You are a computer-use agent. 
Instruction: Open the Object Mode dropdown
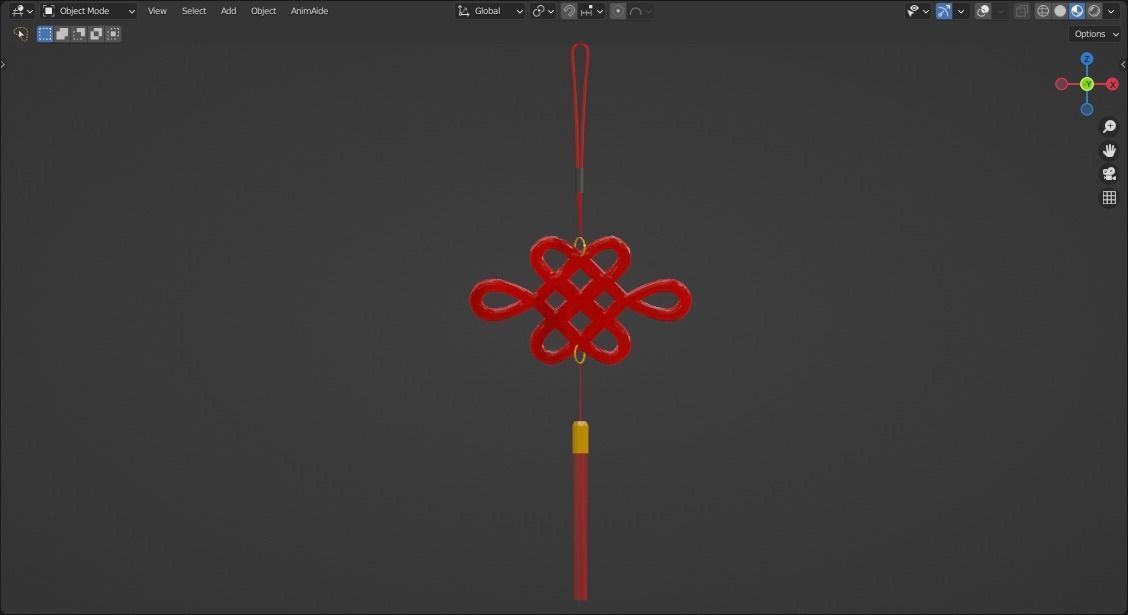[88, 11]
